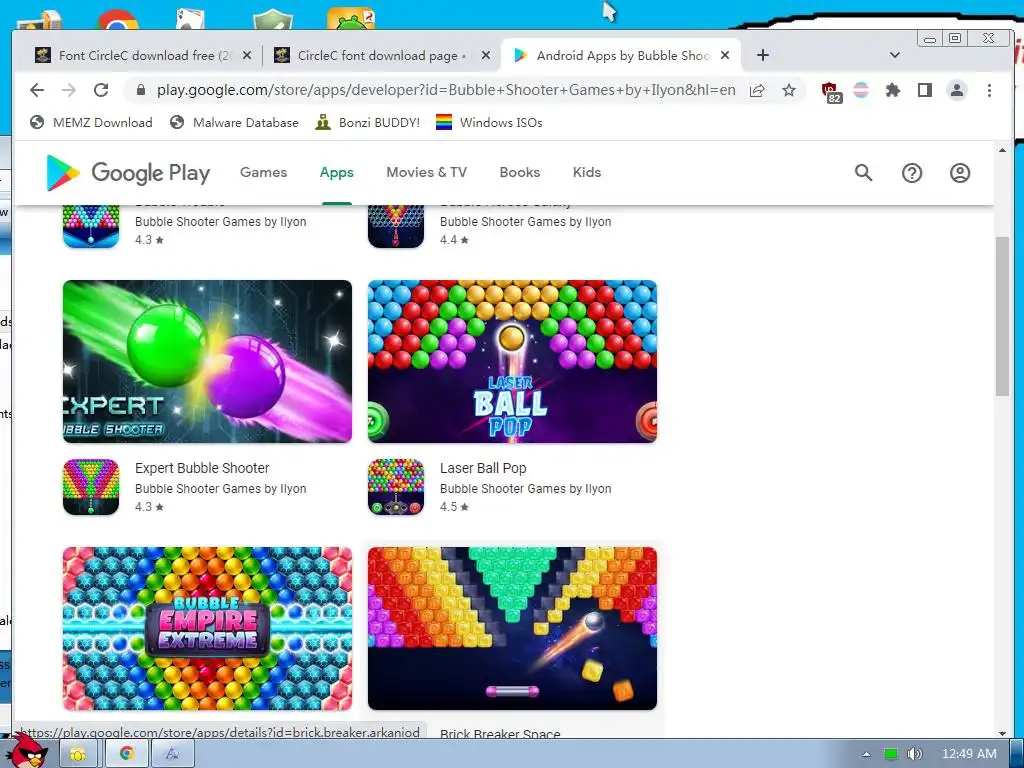Close the Font CircleC download free tab

tap(247, 56)
